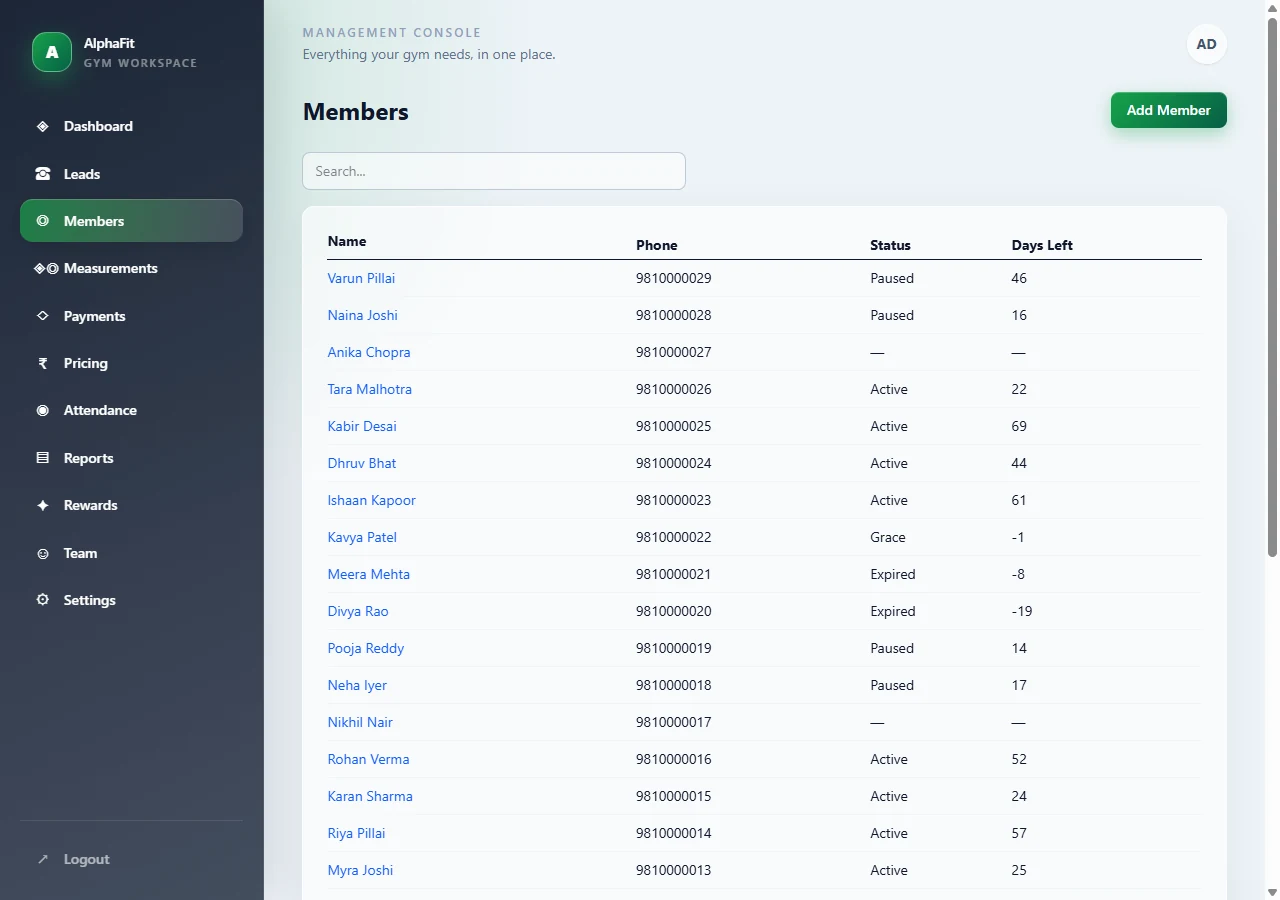Click phone number 9810000017

coord(674,722)
